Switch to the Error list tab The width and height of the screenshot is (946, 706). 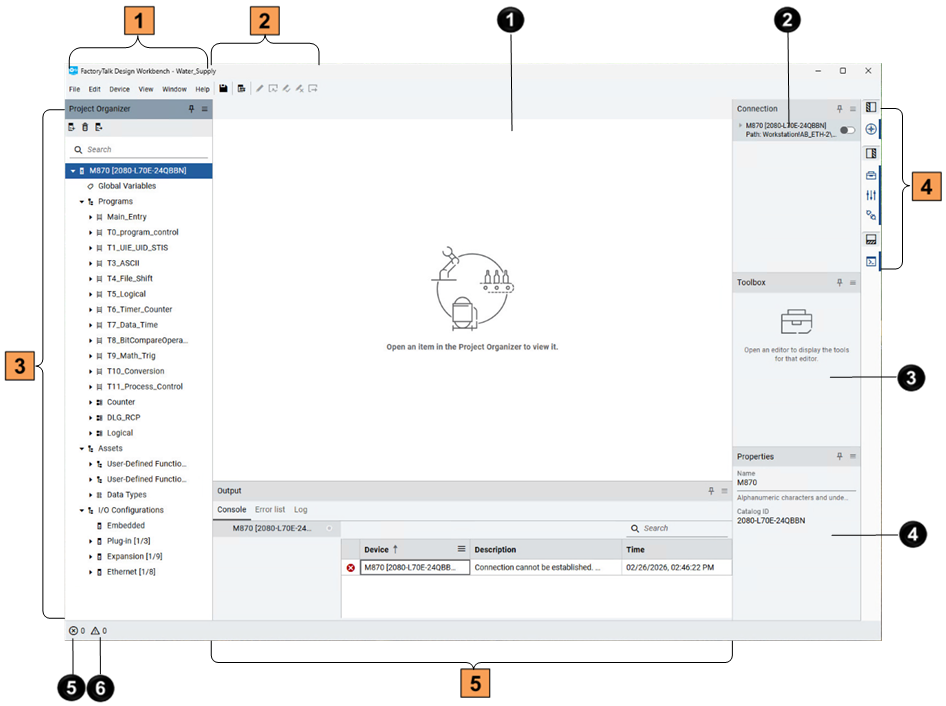point(270,510)
